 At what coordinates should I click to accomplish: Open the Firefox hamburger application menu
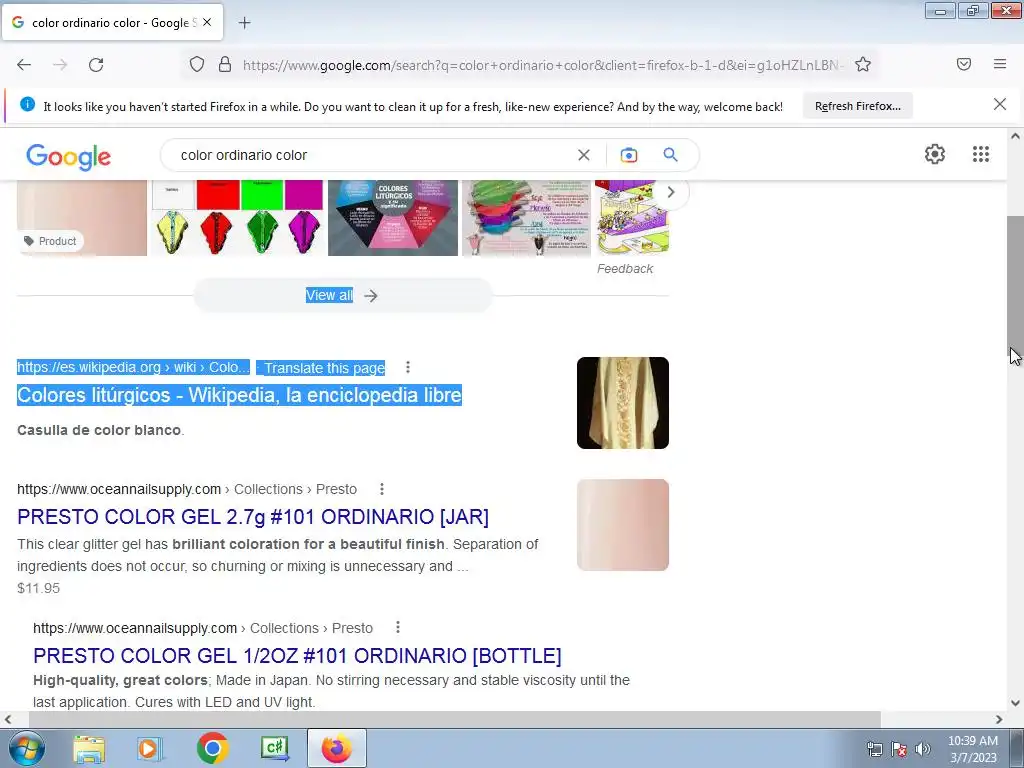[x=1000, y=64]
